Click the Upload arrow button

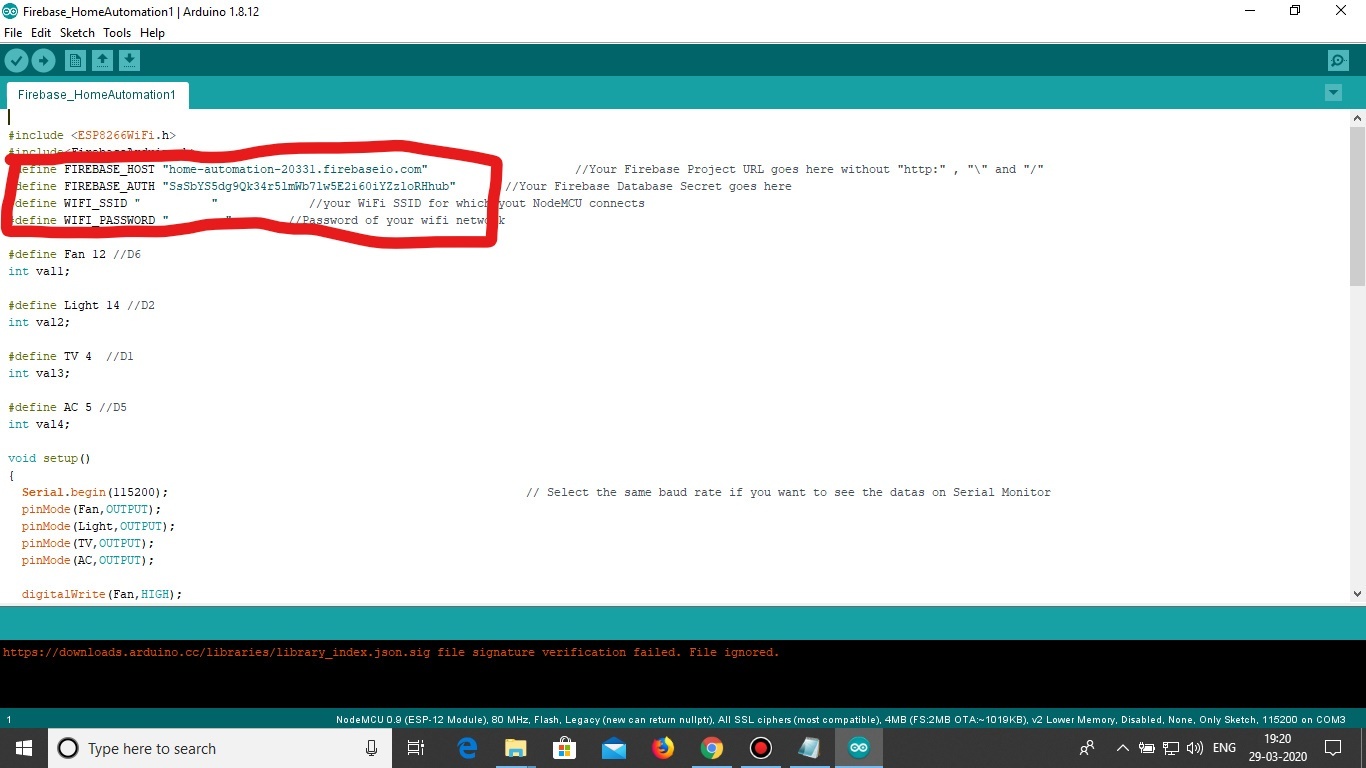[43, 61]
